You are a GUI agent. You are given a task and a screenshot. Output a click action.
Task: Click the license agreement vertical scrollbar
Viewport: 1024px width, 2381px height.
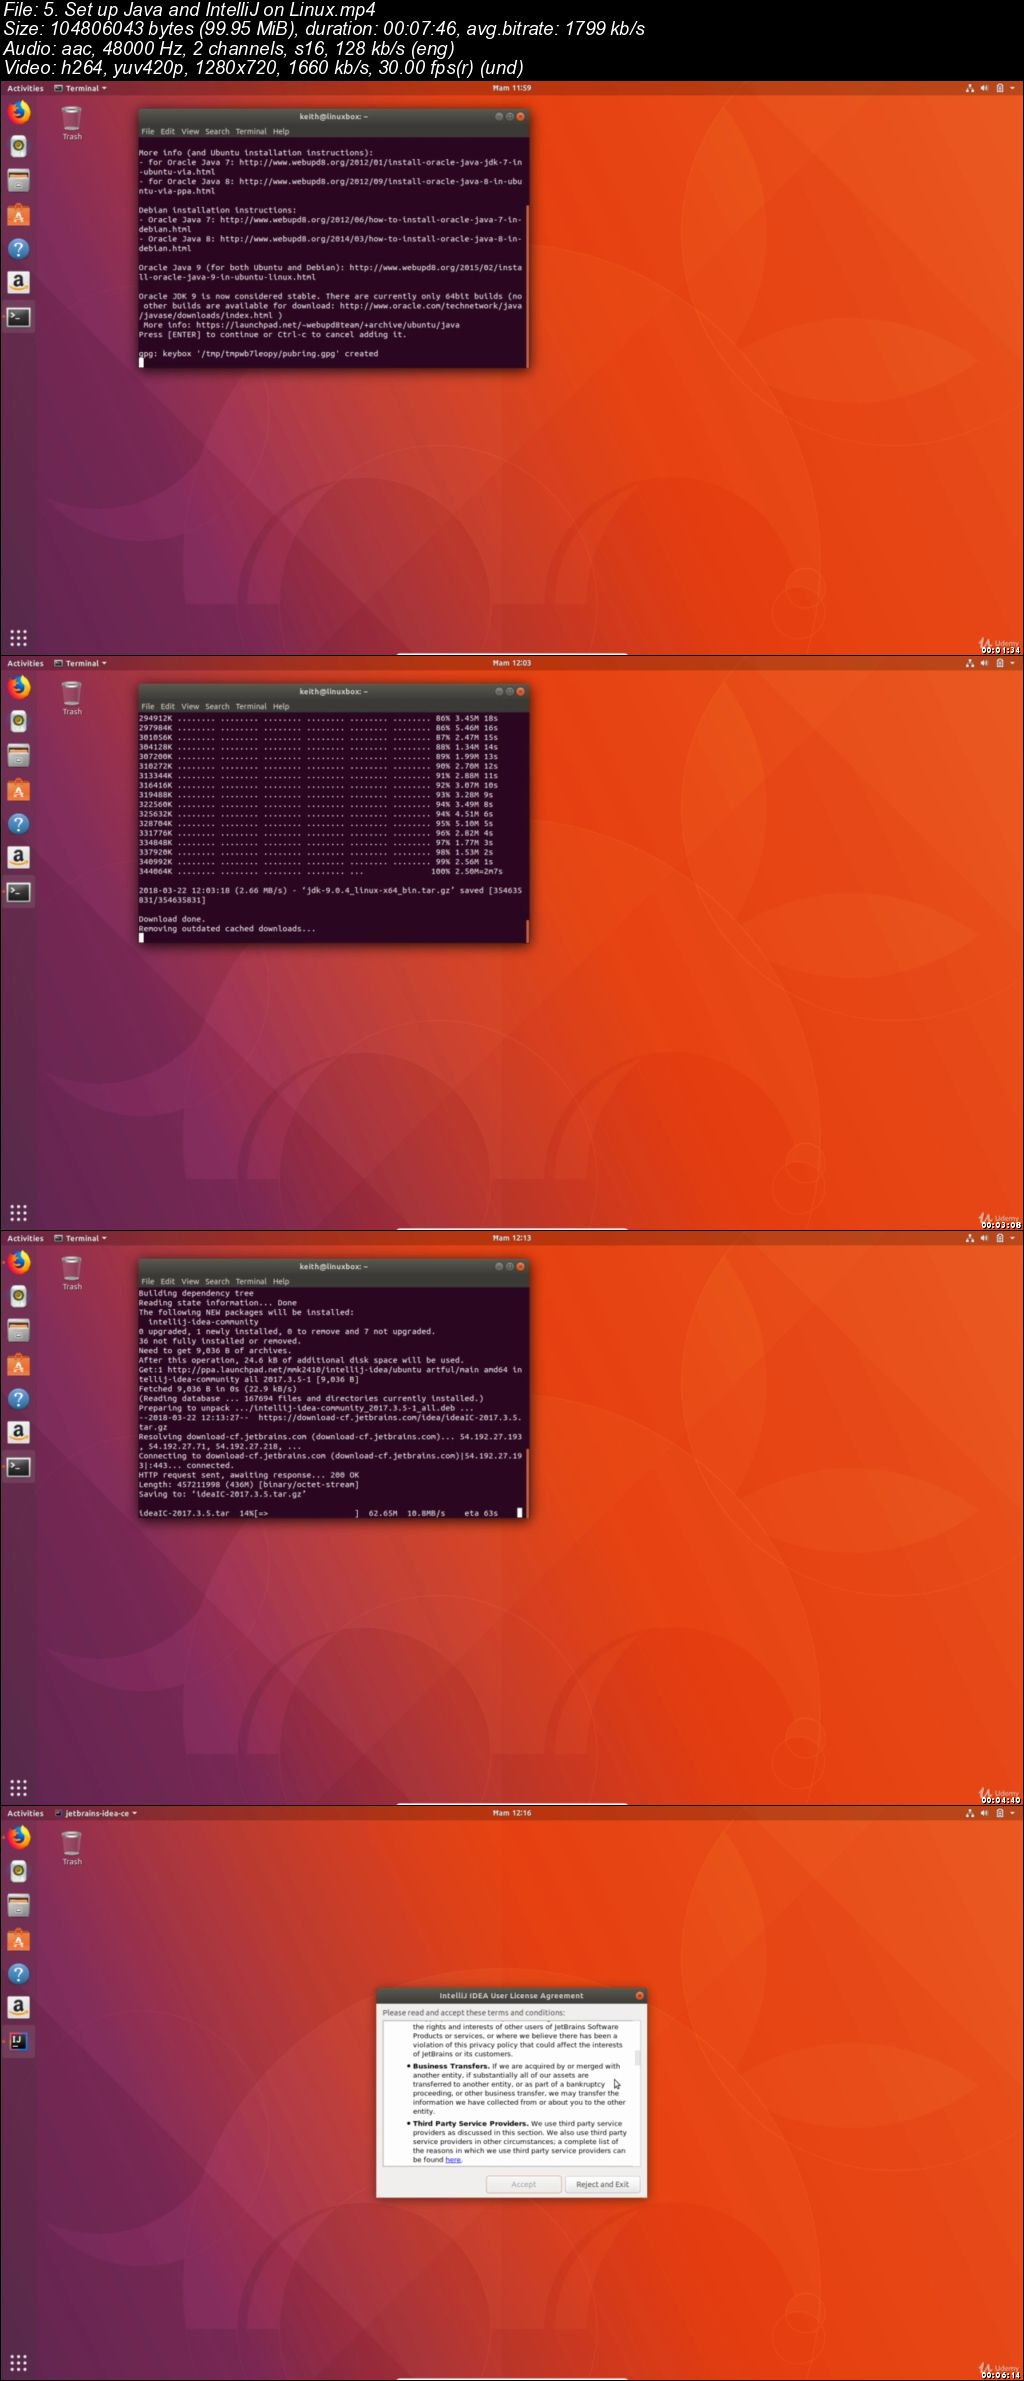(x=638, y=2093)
